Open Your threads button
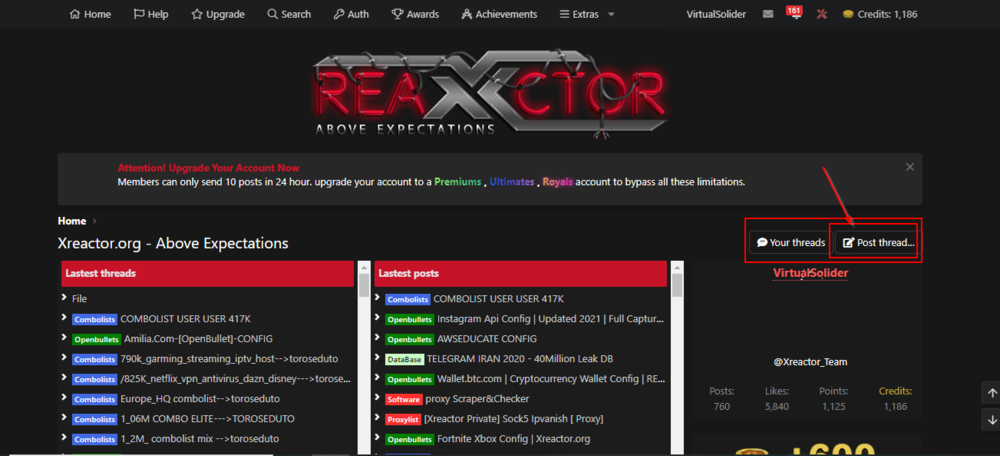The width and height of the screenshot is (1000, 456). pos(791,242)
